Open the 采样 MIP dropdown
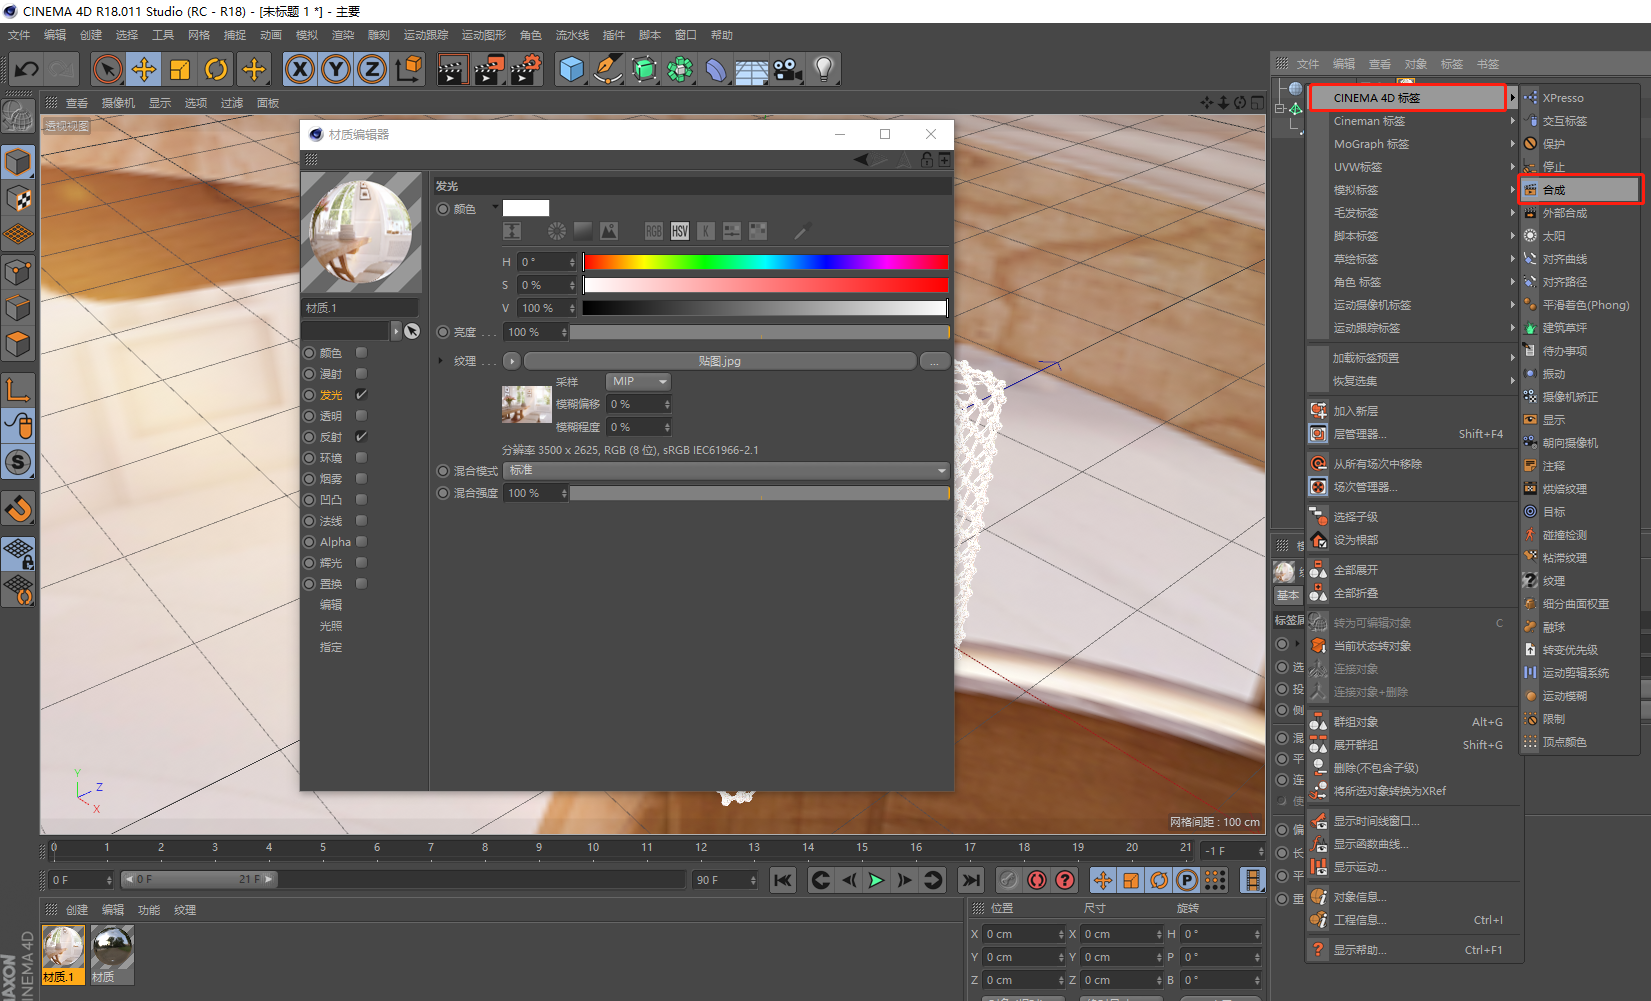The image size is (1651, 1001). click(638, 381)
